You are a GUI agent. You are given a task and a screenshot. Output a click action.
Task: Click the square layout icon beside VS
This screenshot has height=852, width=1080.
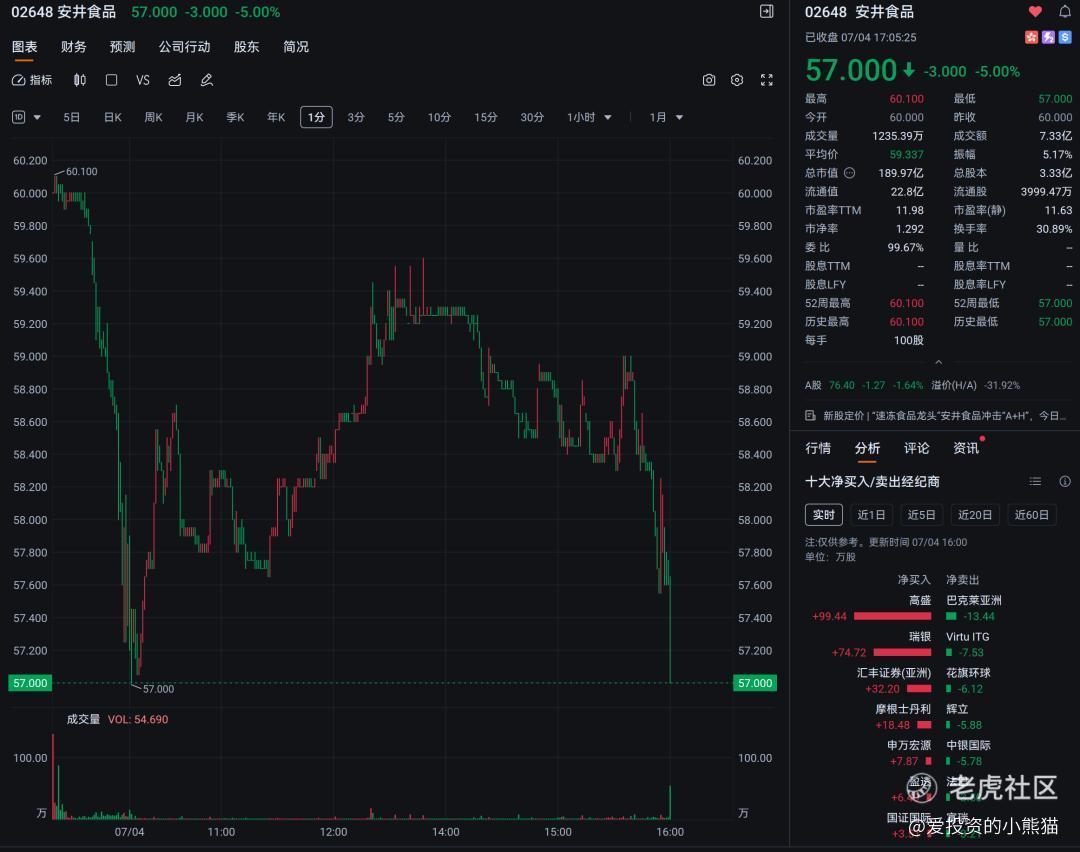tap(112, 80)
